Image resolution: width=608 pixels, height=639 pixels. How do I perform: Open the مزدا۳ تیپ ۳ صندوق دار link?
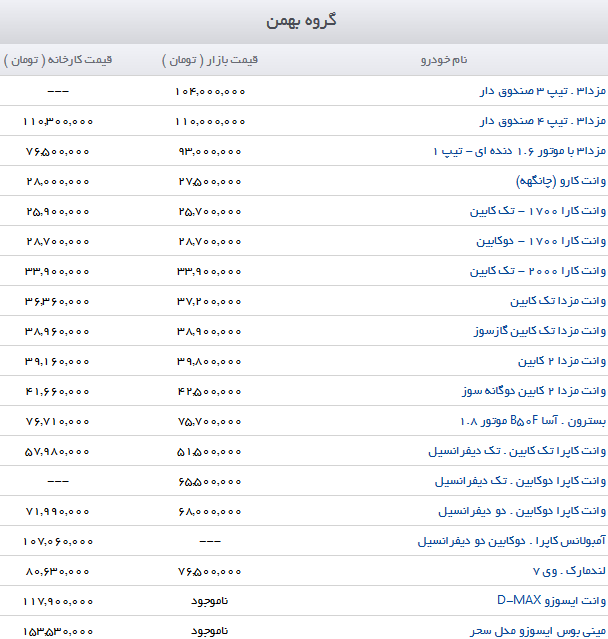click(x=543, y=91)
